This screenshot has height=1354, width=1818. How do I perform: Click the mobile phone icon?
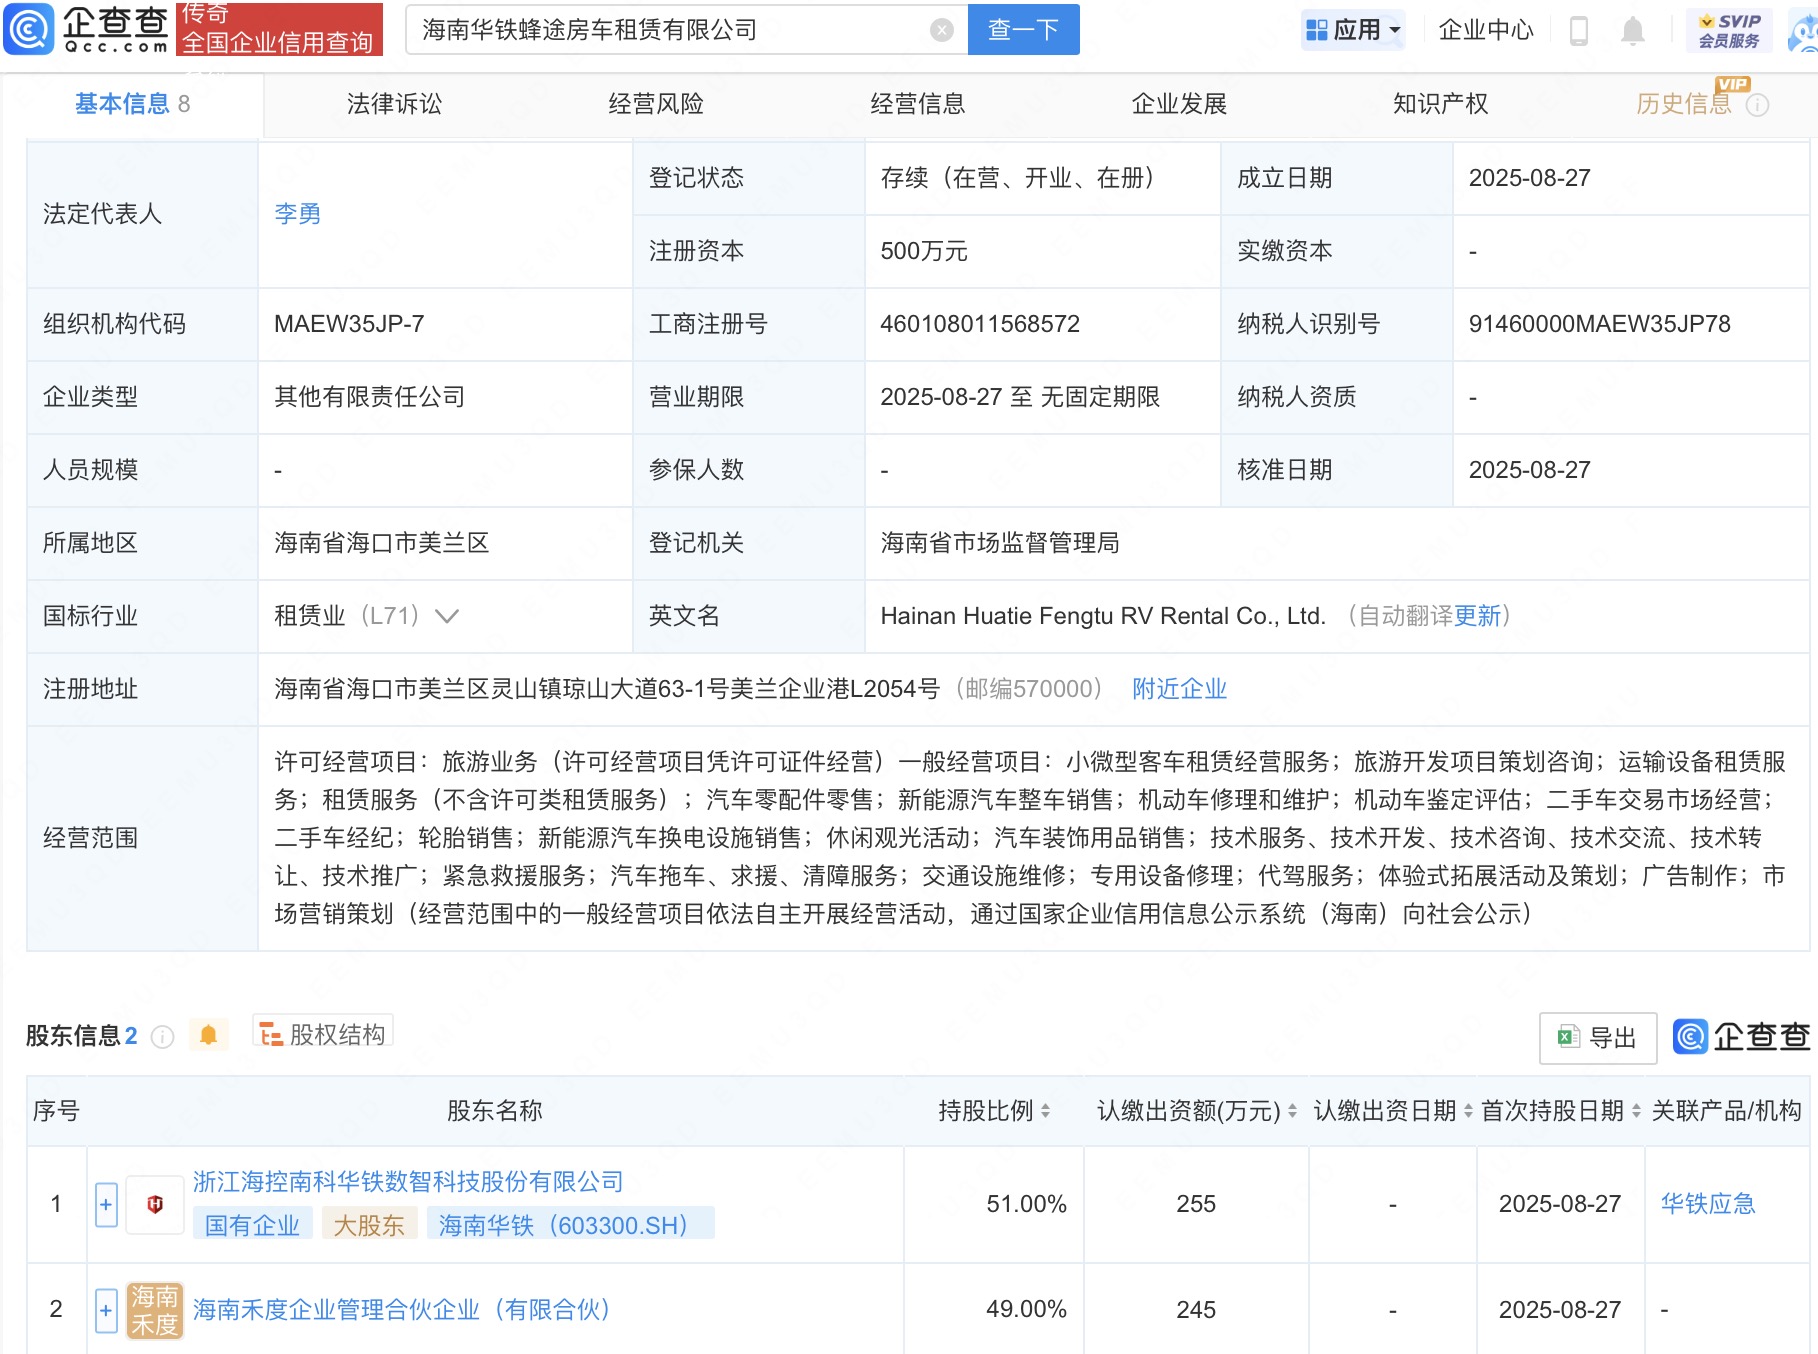(x=1579, y=31)
